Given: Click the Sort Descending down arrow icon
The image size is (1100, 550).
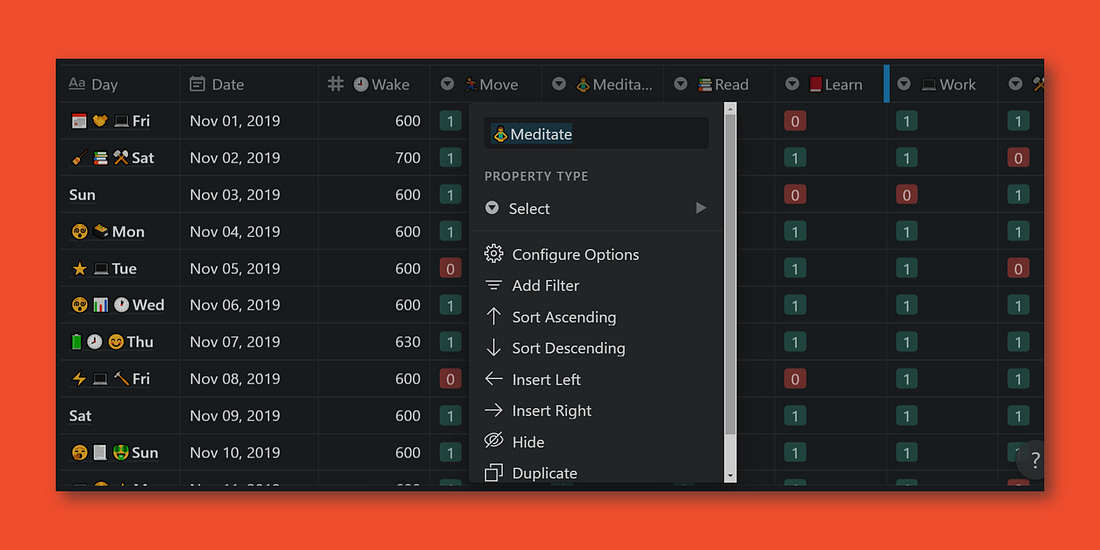Looking at the screenshot, I should [x=494, y=348].
